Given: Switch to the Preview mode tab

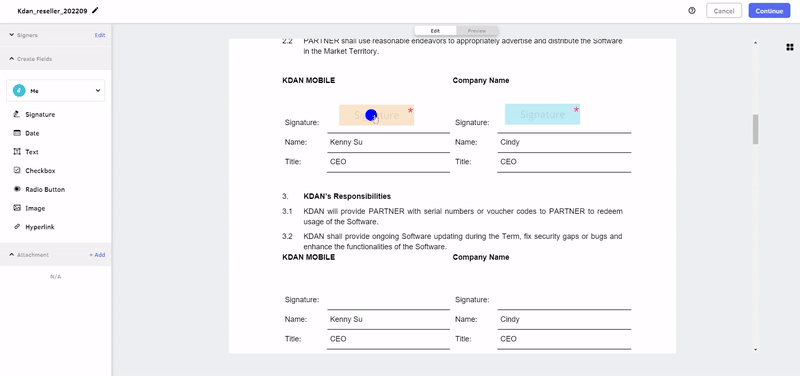Looking at the screenshot, I should 477,31.
